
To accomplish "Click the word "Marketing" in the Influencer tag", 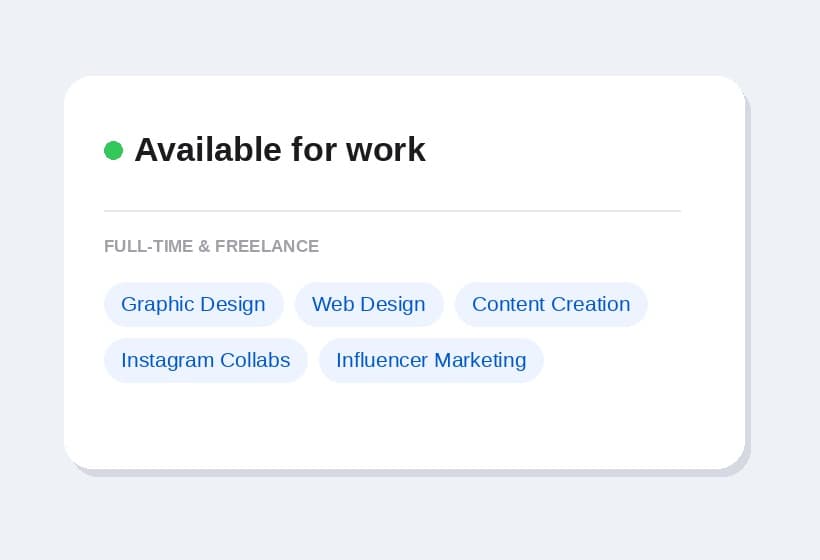I will tap(480, 360).
